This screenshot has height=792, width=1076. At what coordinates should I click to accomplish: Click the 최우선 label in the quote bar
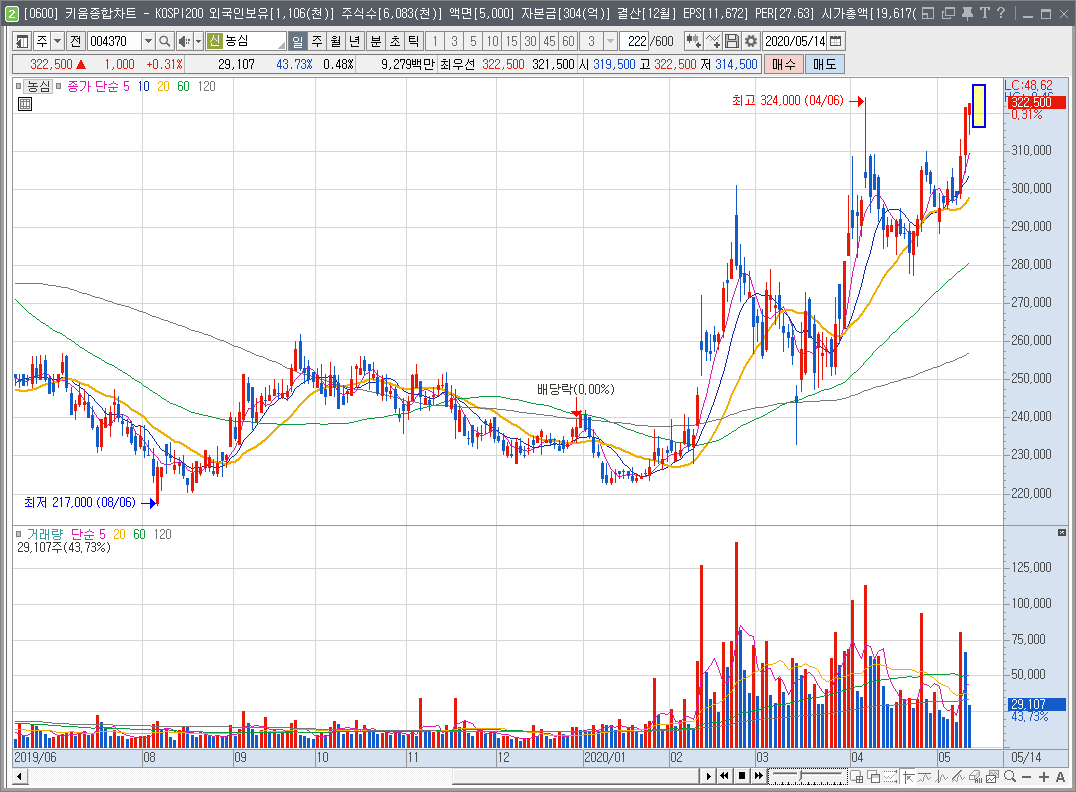point(457,65)
